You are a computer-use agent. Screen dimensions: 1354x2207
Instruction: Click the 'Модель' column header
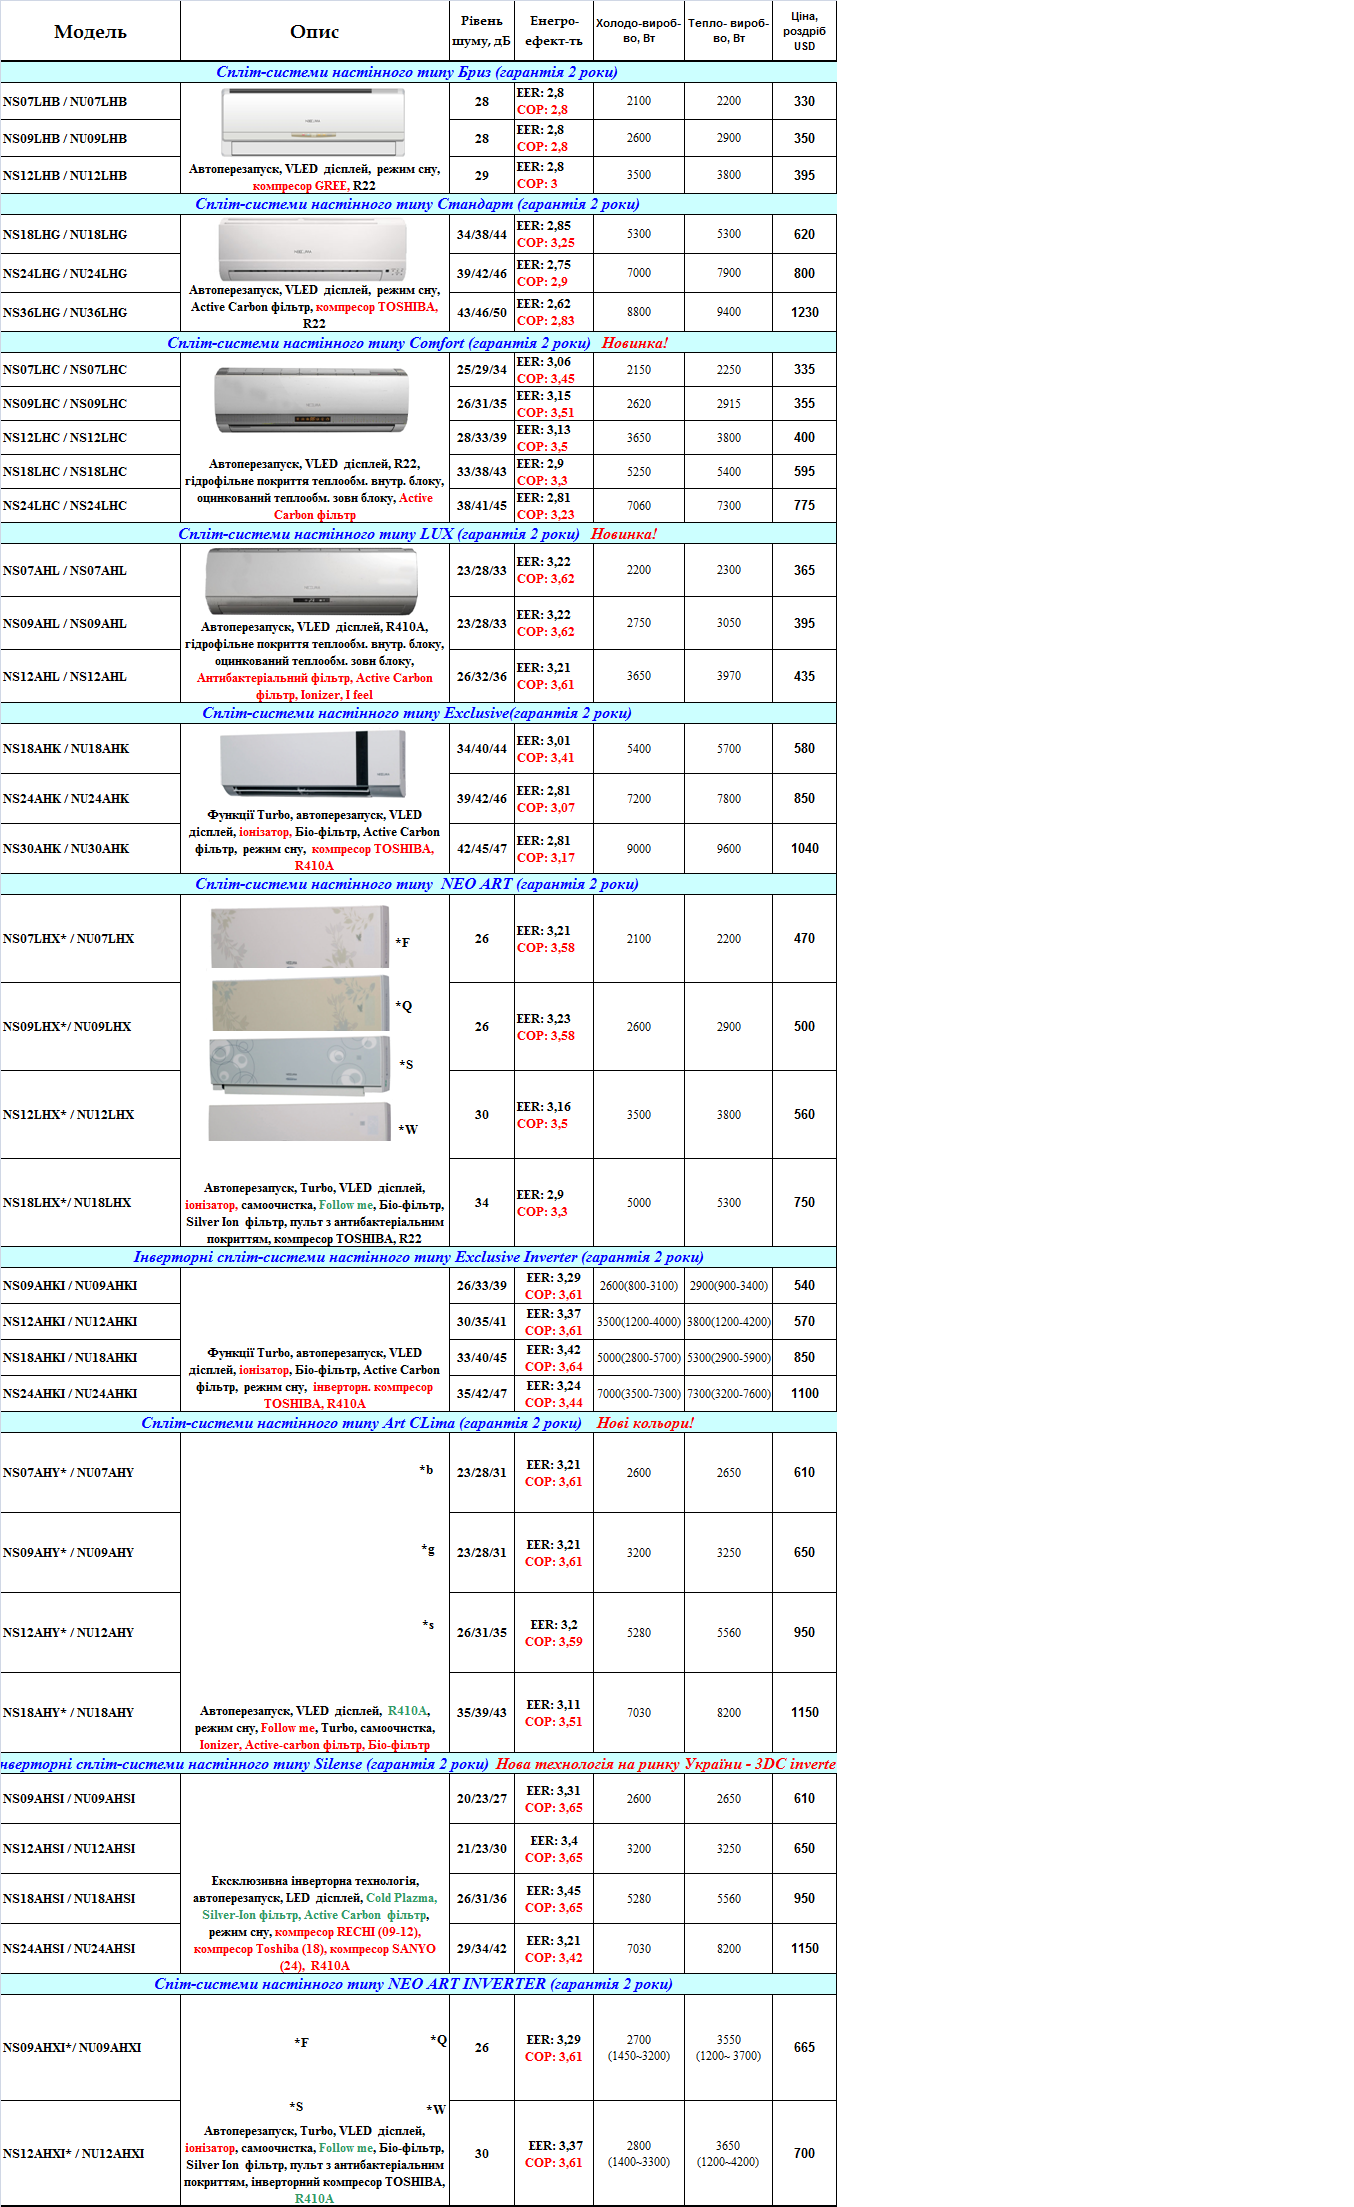point(90,31)
